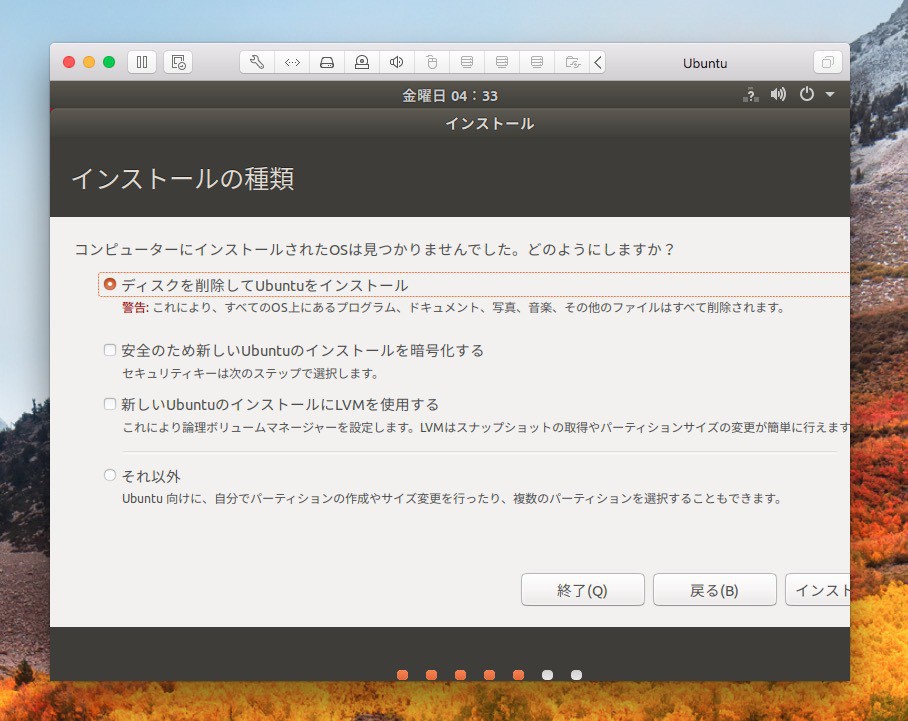This screenshot has height=721, width=908.
Task: Click the sound device icon in toolbar
Action: (397, 62)
